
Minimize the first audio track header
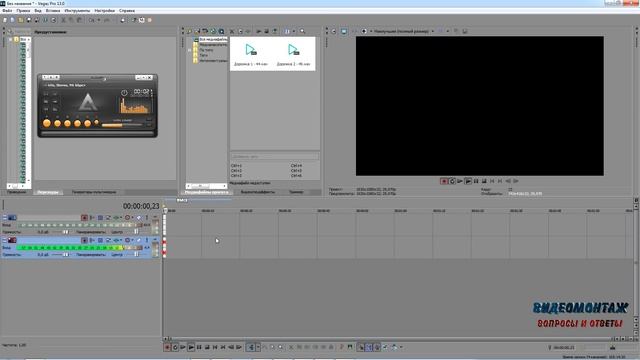pos(5,218)
